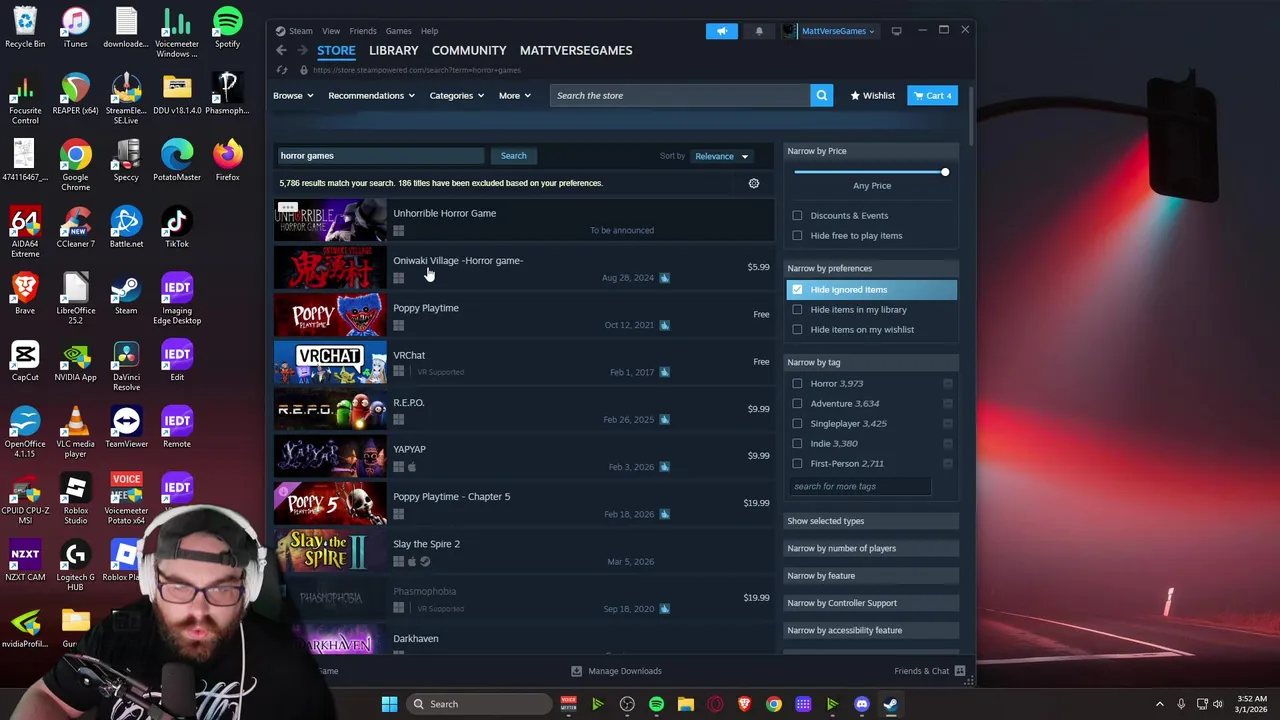Open the TikTok desktop icon
Image resolution: width=1280 pixels, height=720 pixels.
[177, 227]
